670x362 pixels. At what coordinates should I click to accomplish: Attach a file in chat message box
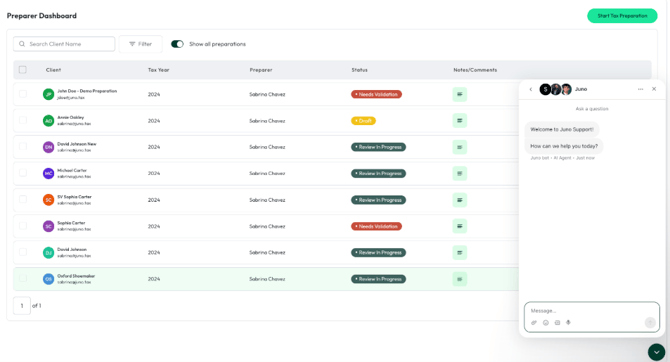tap(534, 323)
